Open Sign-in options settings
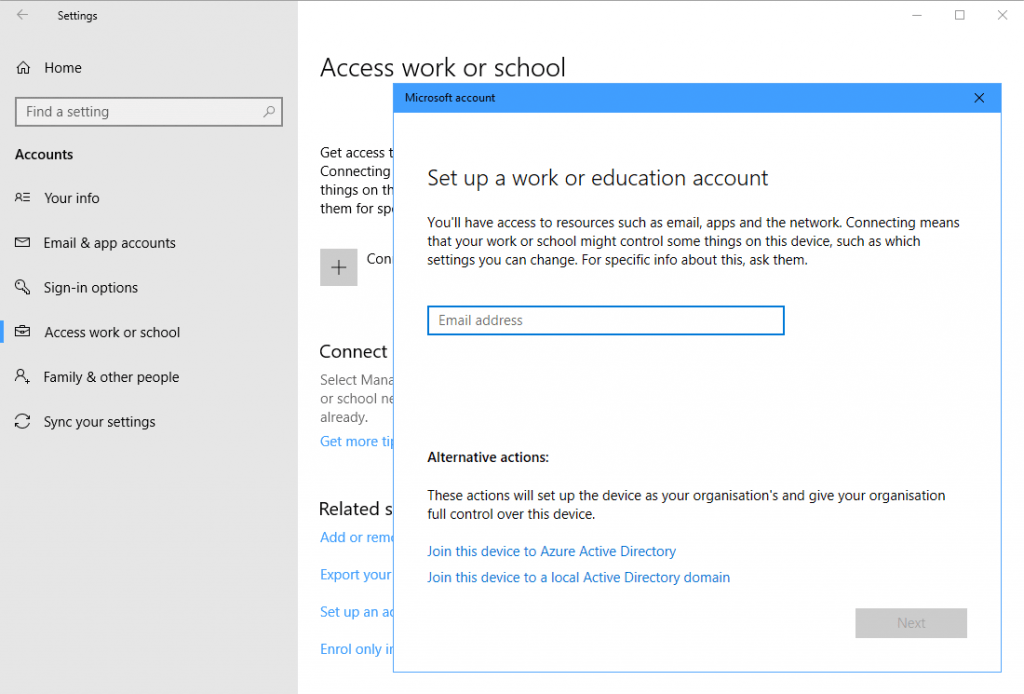1024x694 pixels. [91, 288]
